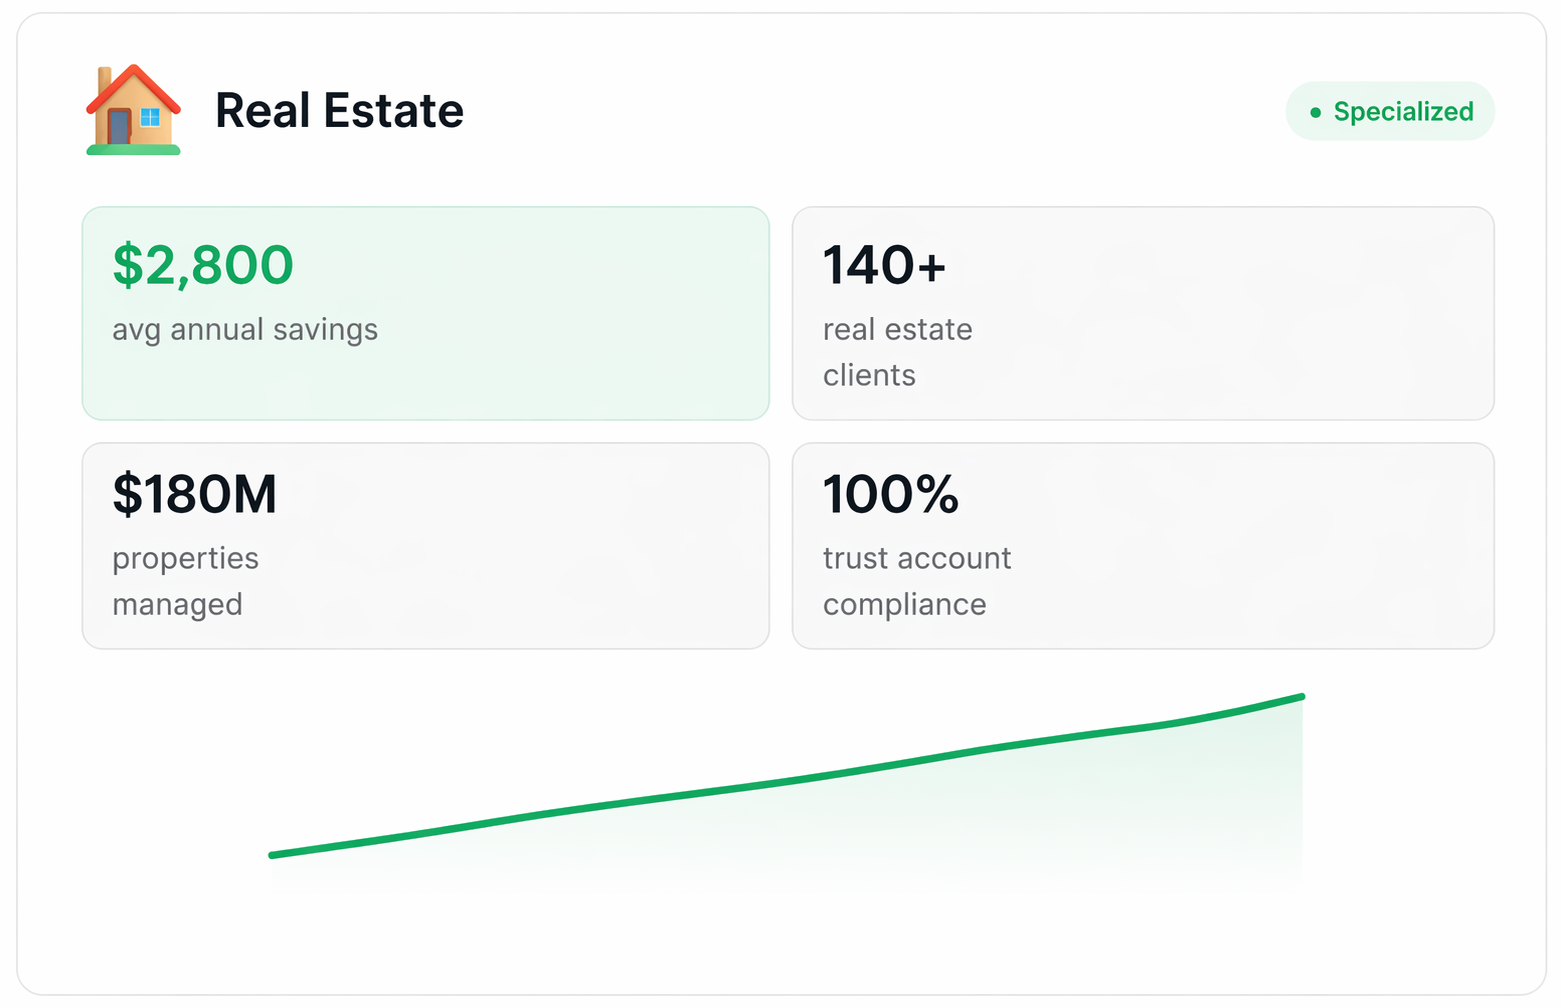Click the 100% compliance figure

click(890, 494)
